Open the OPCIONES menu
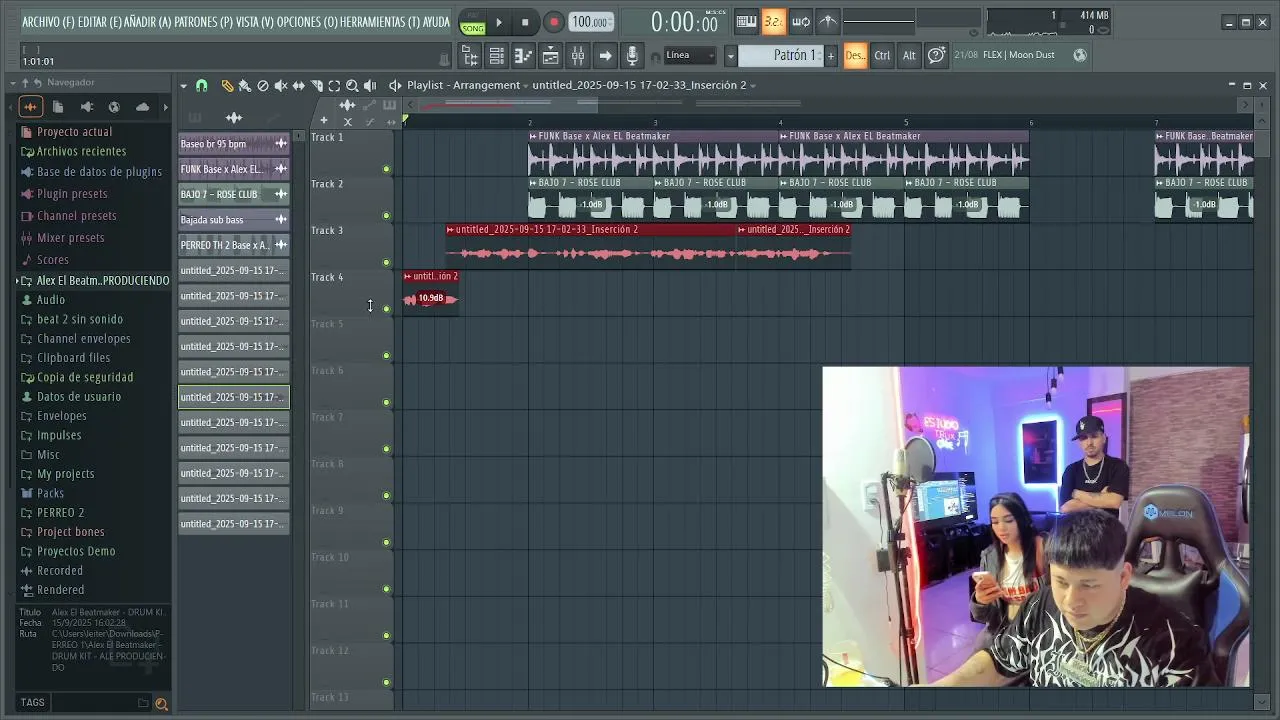1280x720 pixels. click(307, 22)
